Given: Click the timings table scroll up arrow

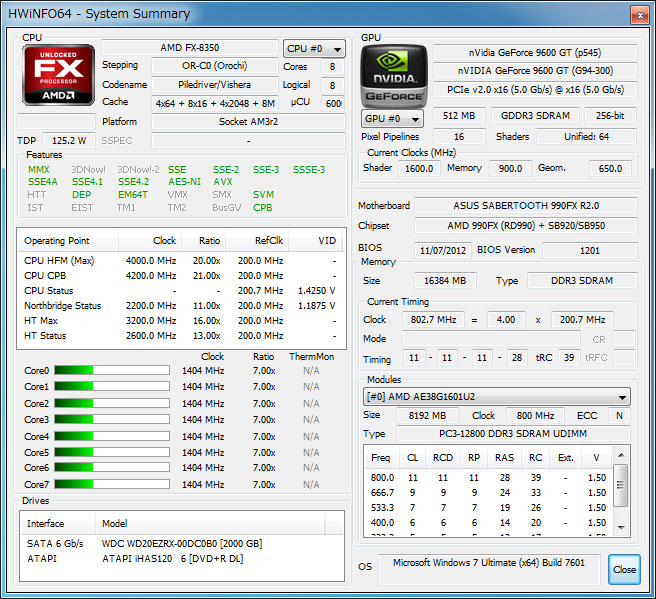Looking at the screenshot, I should click(621, 455).
